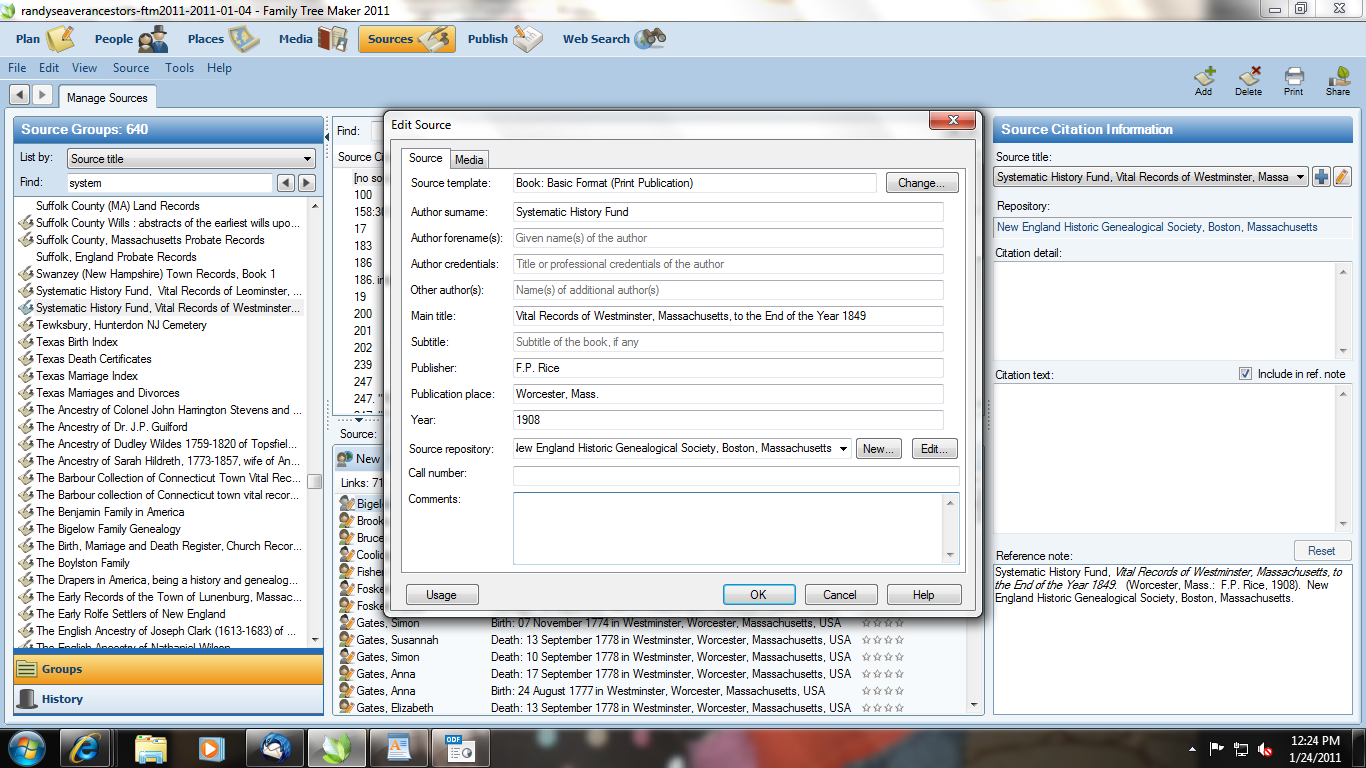Open the Publish workspace
Screen dimensions: 1366x768
(506, 39)
